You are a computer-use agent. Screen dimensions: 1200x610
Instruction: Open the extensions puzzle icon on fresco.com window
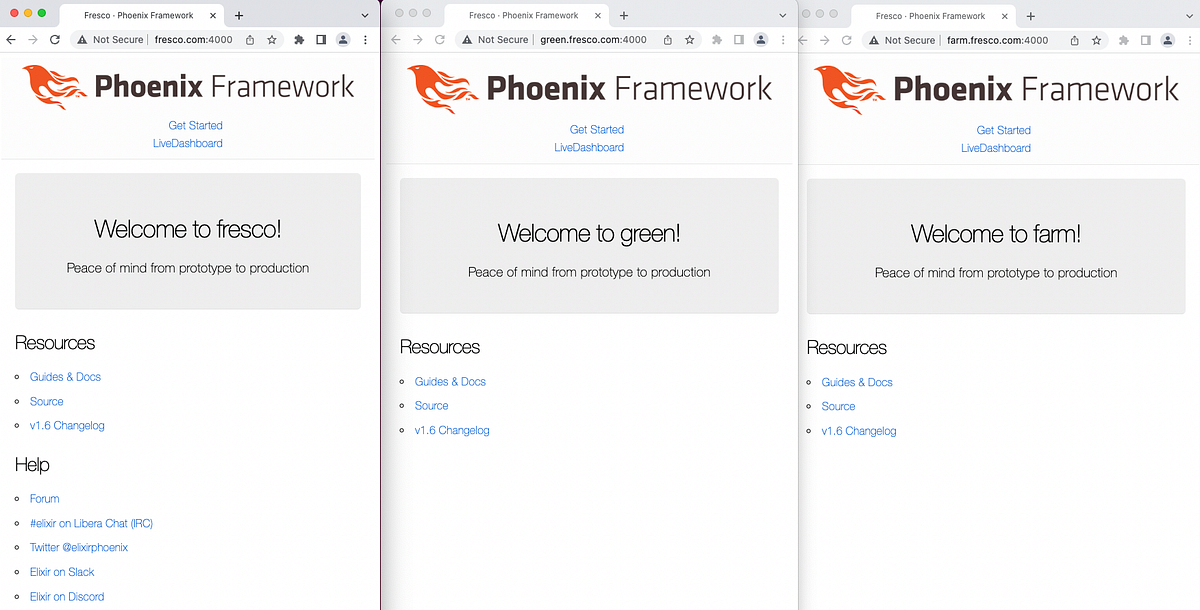[x=299, y=40]
